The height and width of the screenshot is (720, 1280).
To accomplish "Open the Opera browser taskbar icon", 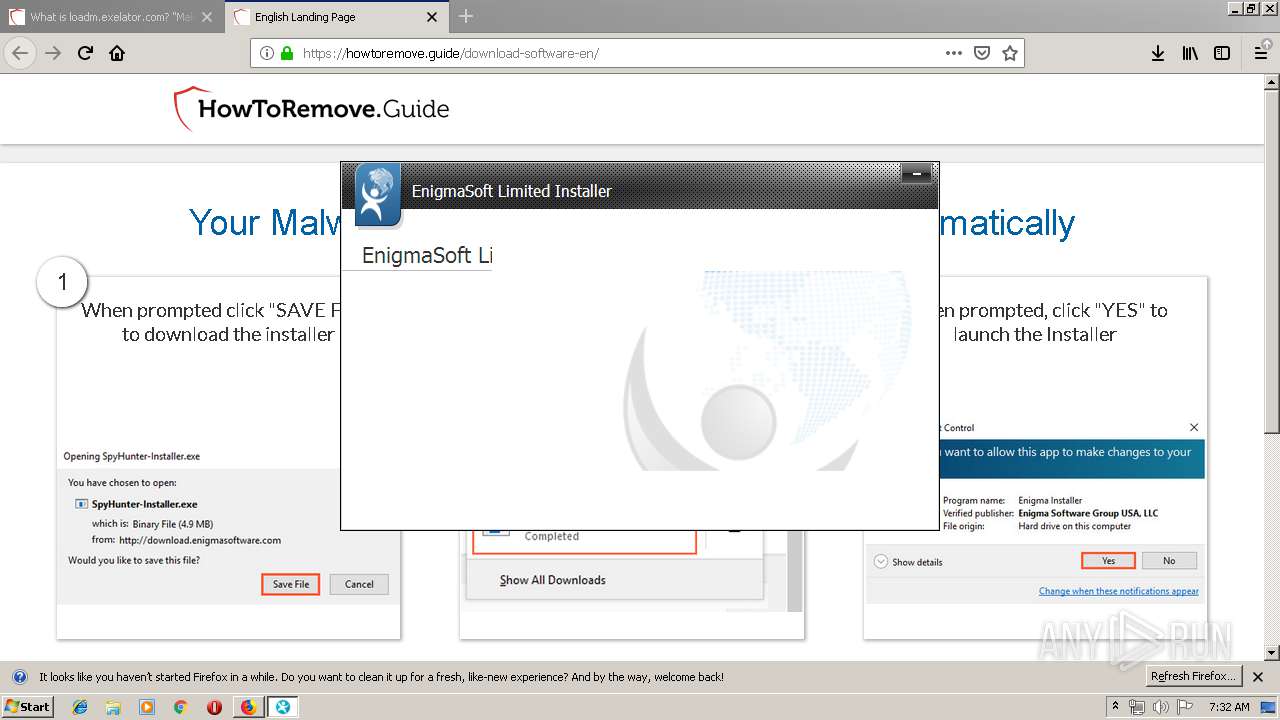I will 214,707.
